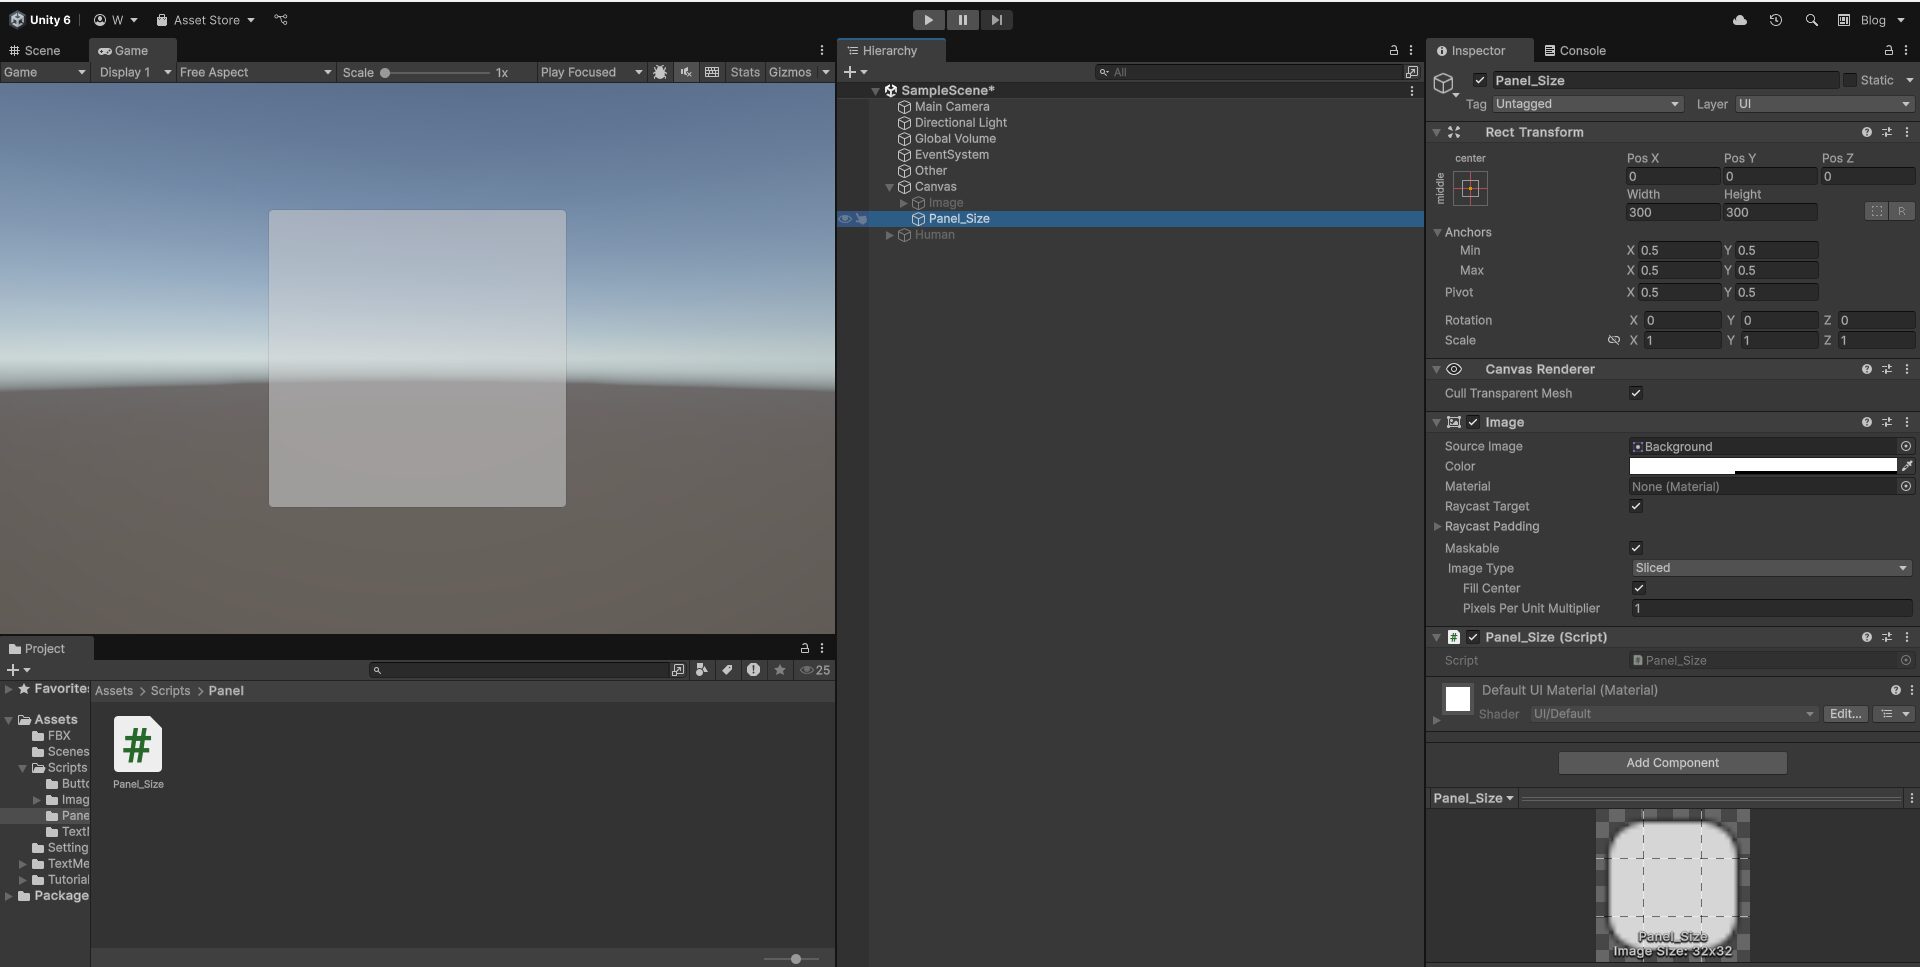The image size is (1920, 967).
Task: Hide the Panel_Size object with the eye toggle
Action: click(x=846, y=219)
